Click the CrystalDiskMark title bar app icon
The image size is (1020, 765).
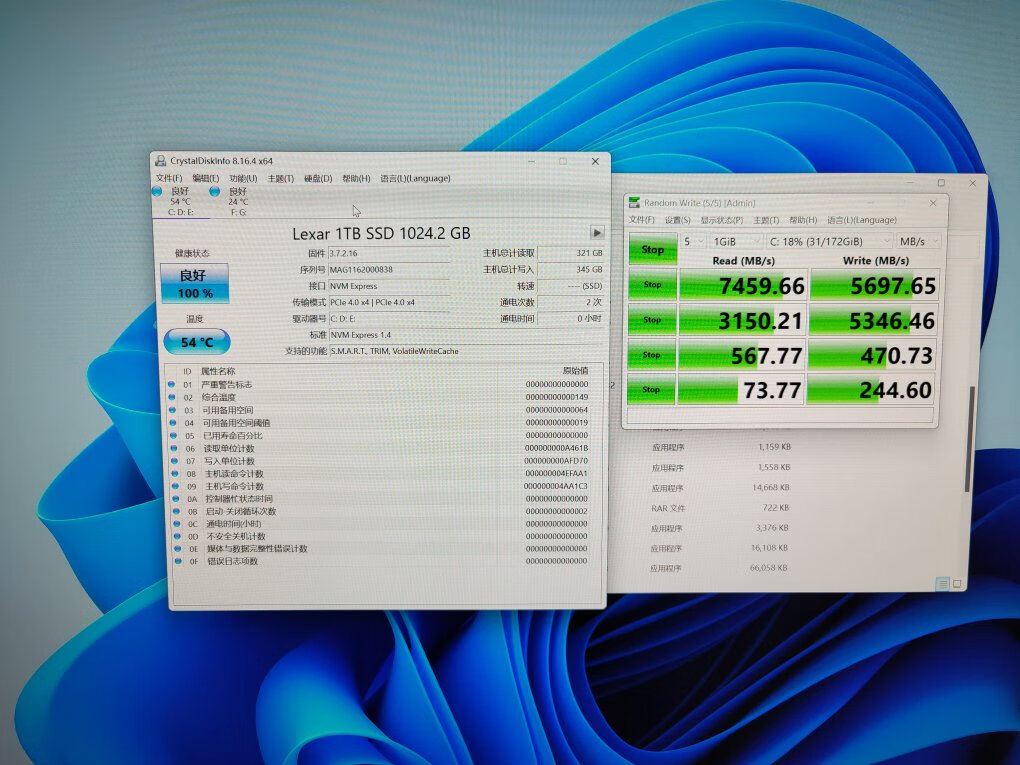(x=634, y=202)
